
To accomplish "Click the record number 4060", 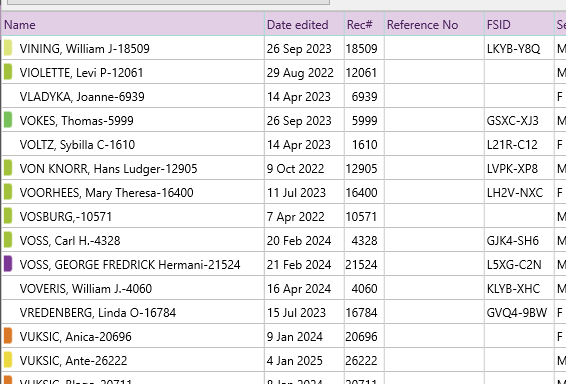I will (x=365, y=289).
